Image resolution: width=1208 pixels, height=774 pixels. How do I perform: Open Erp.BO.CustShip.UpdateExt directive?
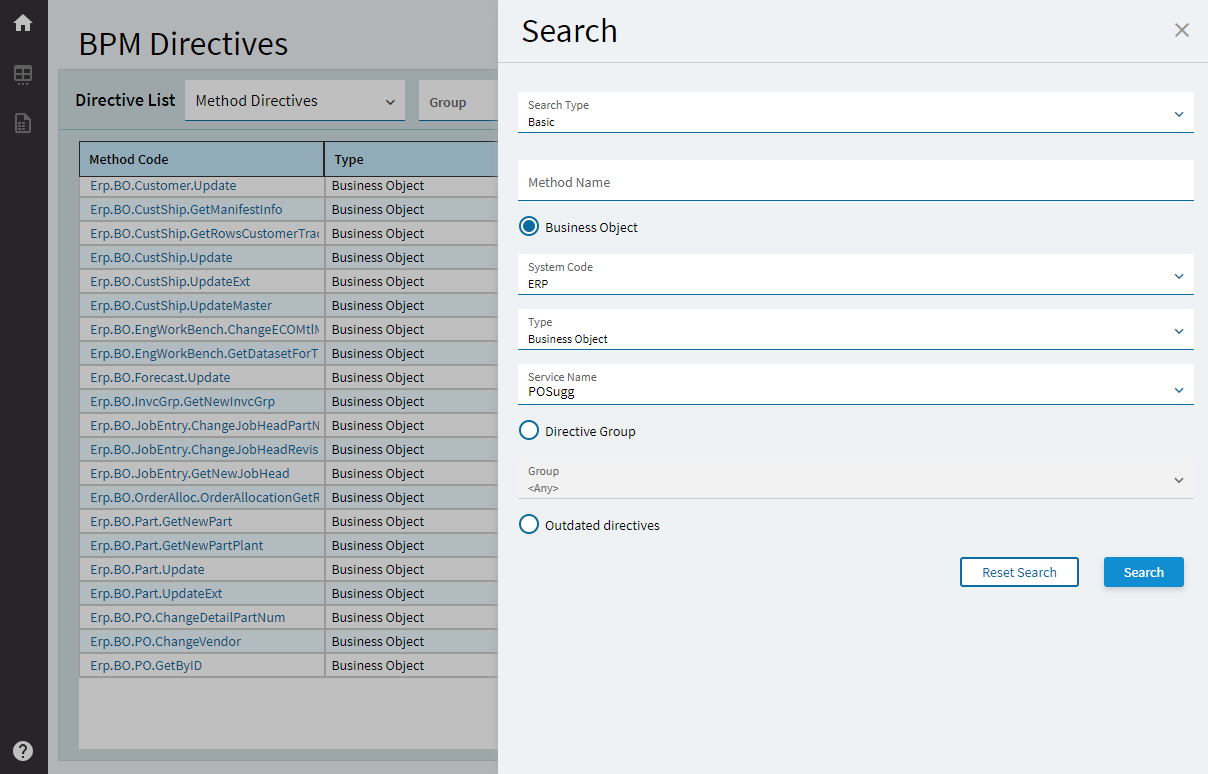click(x=170, y=282)
